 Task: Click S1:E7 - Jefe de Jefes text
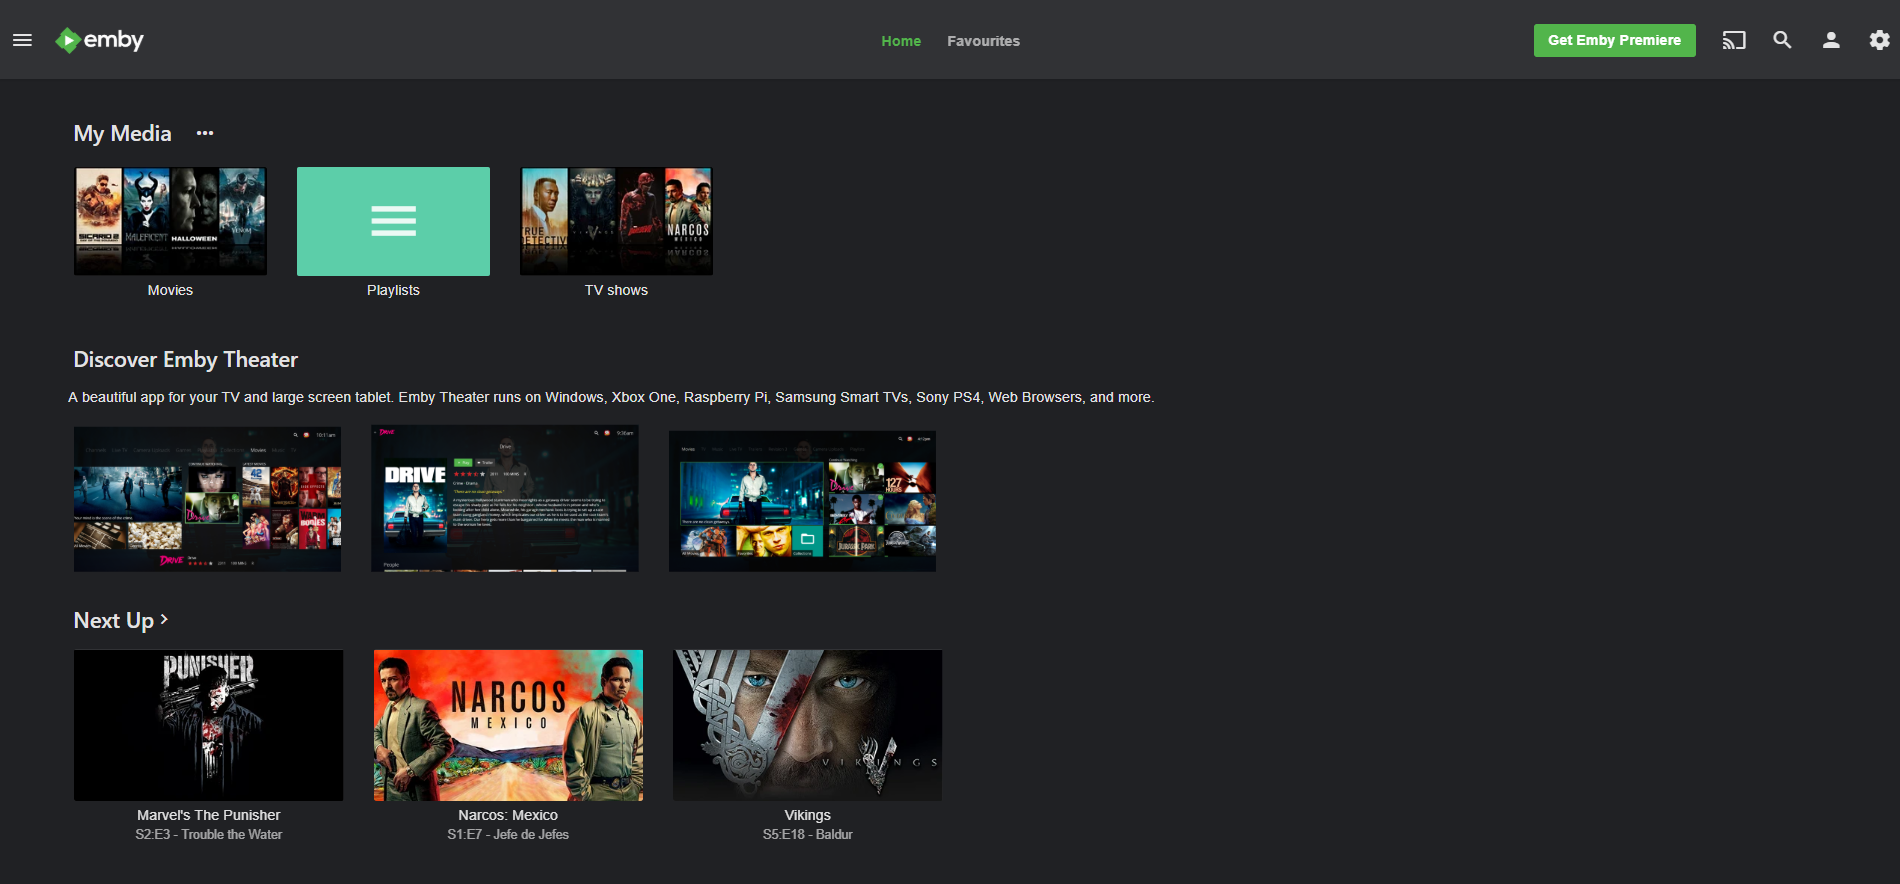[508, 834]
